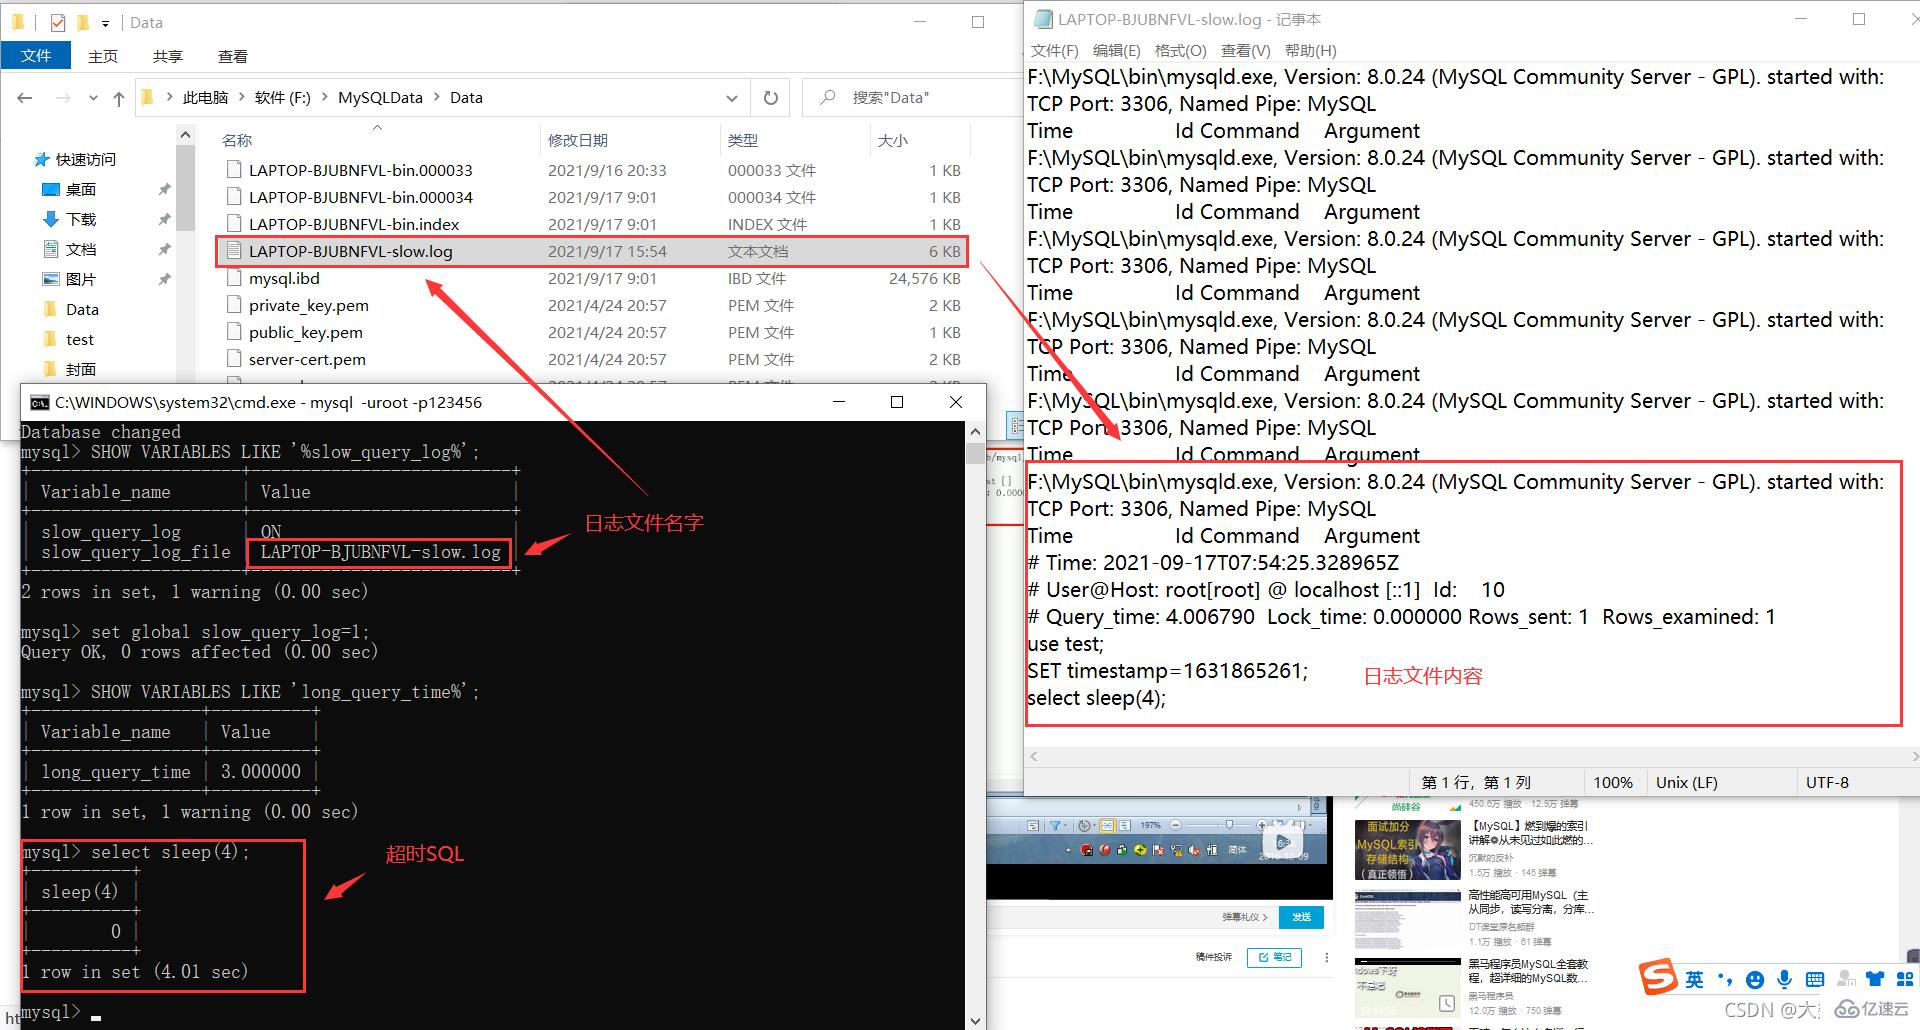
Task: Click the MySQLData breadcrumb in address bar
Action: [x=378, y=97]
